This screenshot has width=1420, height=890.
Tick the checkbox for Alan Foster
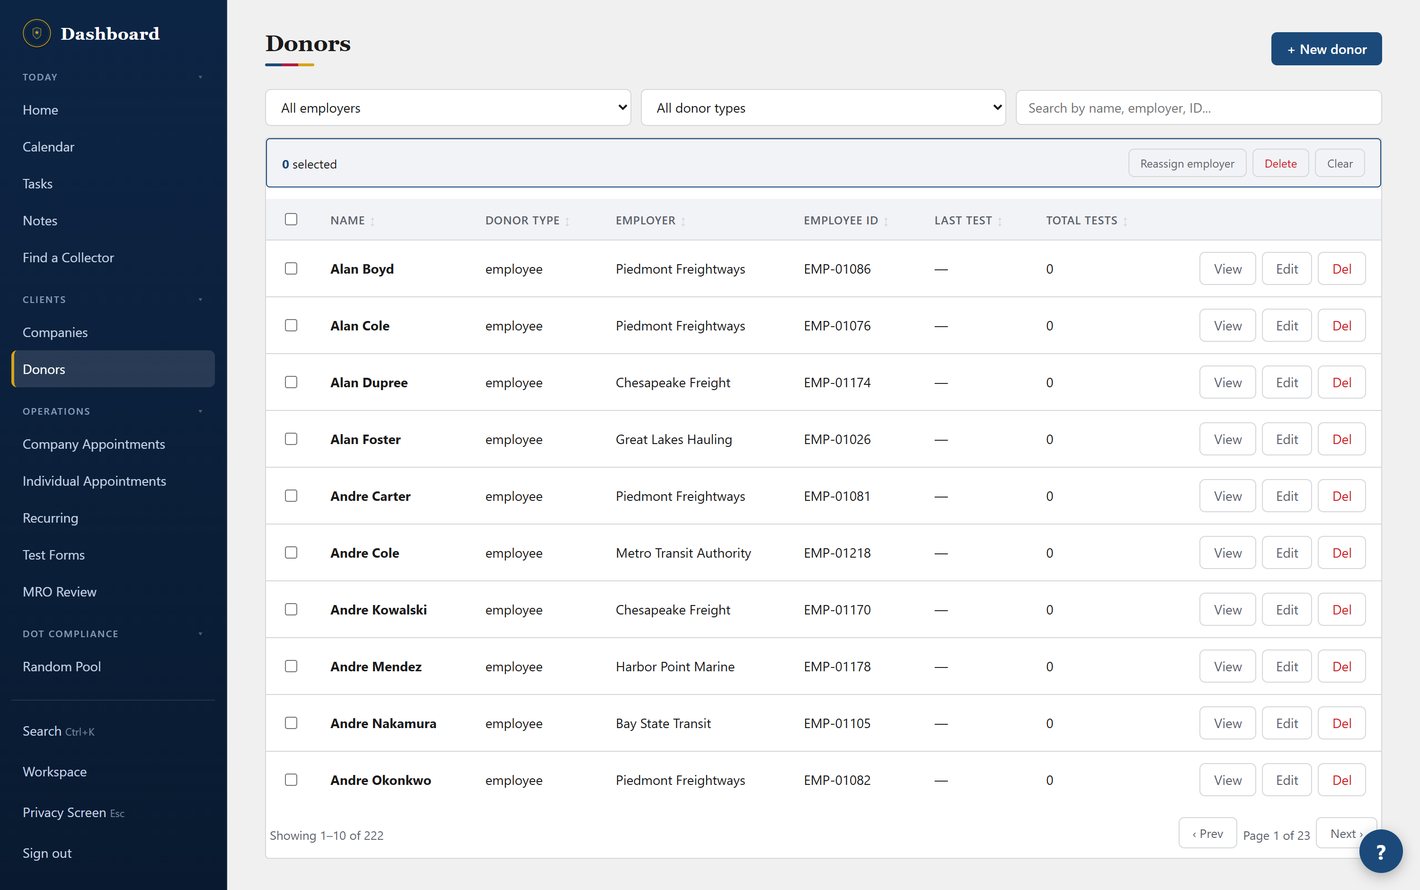(291, 439)
